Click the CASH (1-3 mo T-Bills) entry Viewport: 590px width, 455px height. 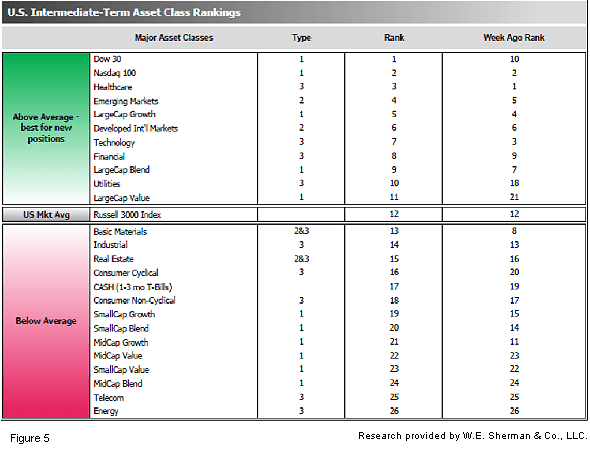(133, 287)
